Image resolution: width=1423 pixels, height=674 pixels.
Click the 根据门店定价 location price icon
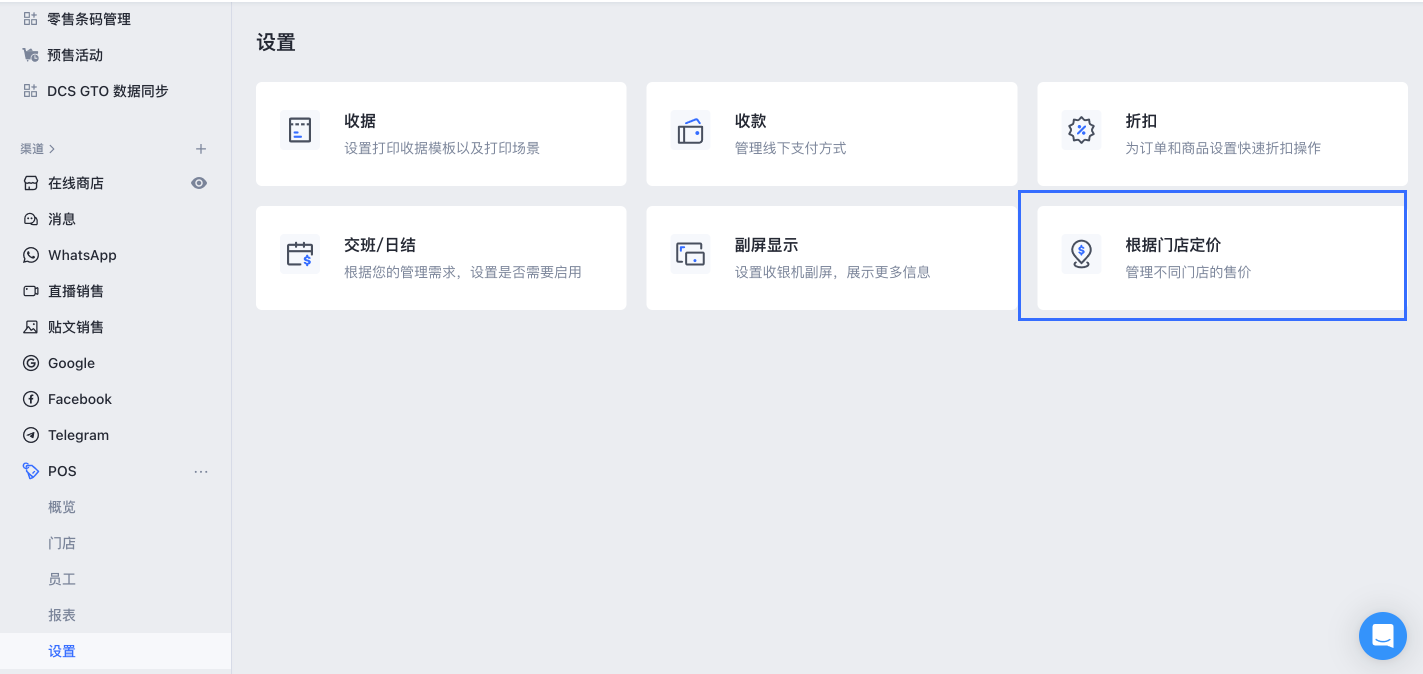pos(1081,254)
